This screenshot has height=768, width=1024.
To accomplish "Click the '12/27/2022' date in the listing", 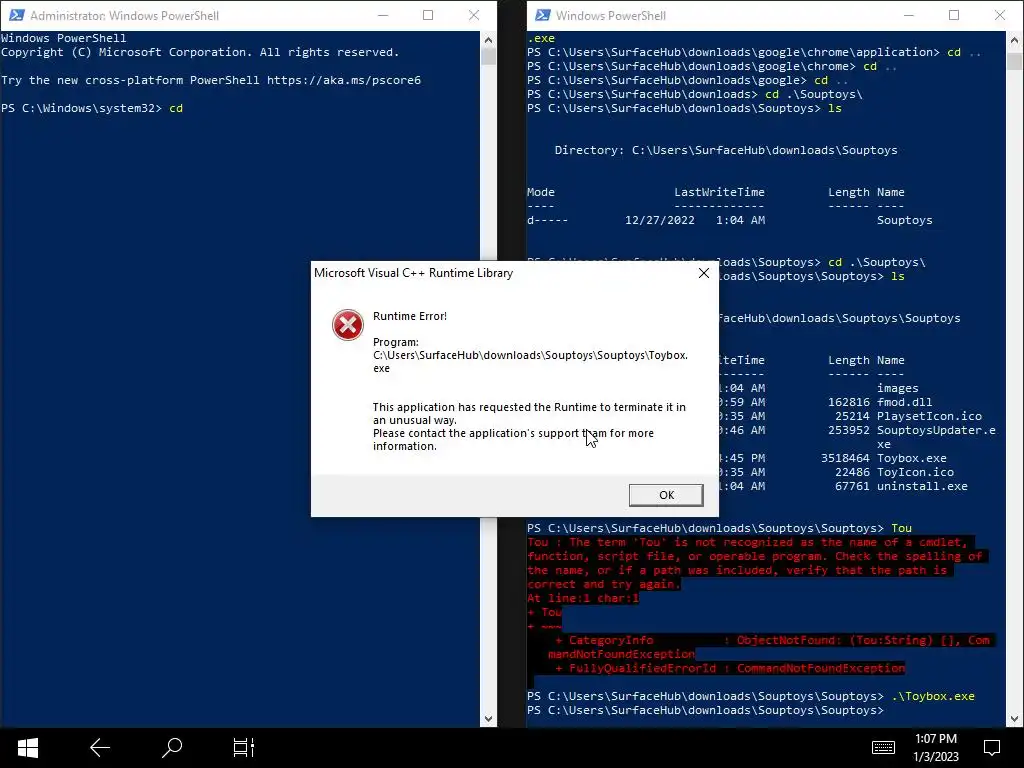I will pos(660,220).
